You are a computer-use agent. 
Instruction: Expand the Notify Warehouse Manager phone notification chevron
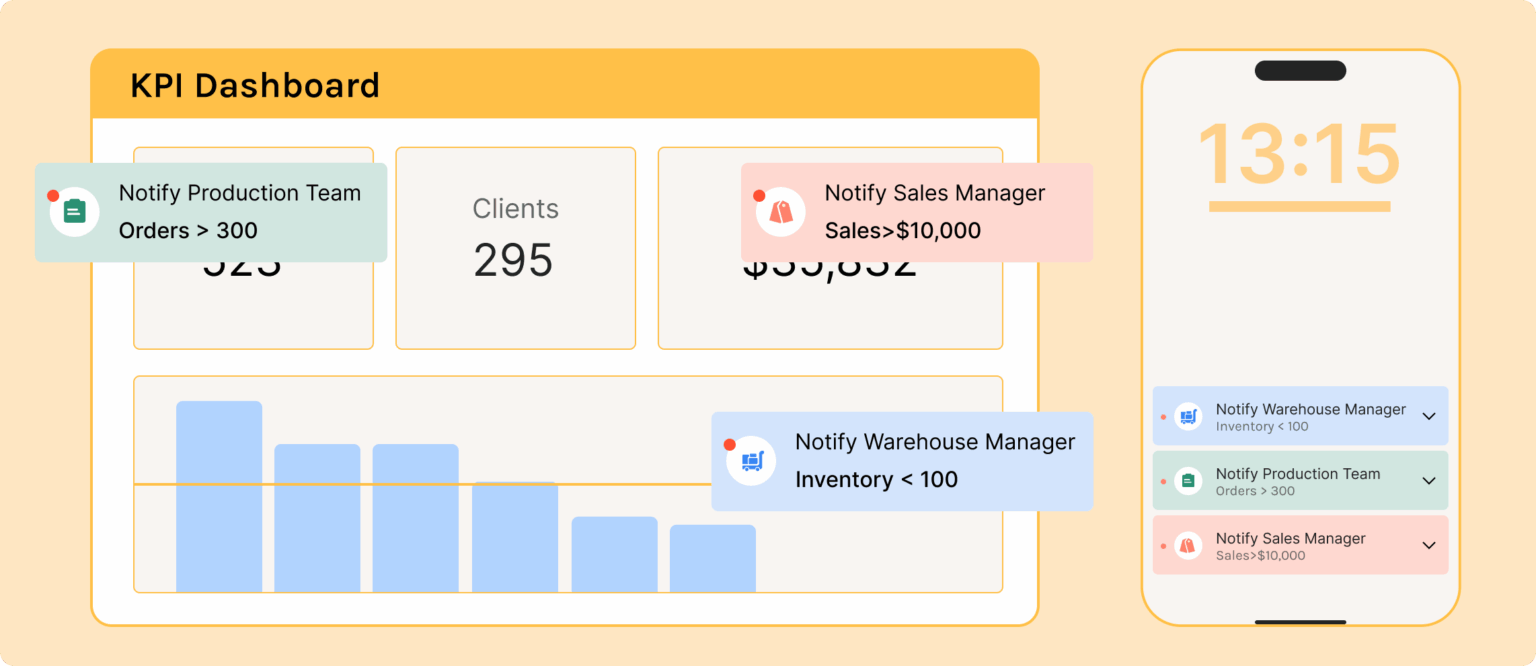[x=1427, y=416]
